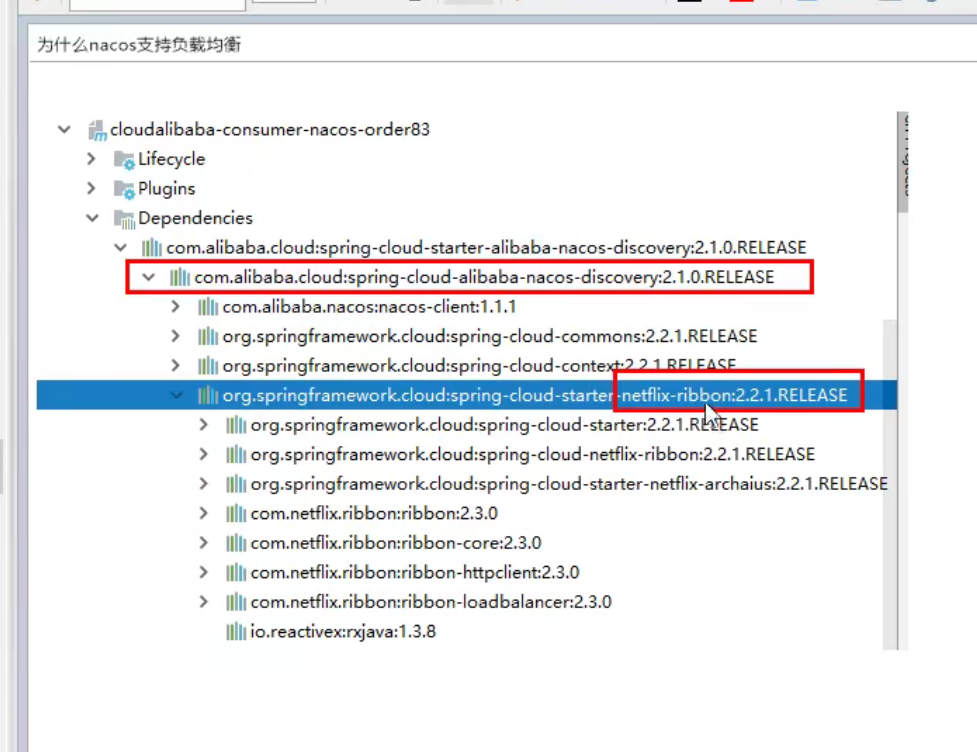The width and height of the screenshot is (977, 752).
Task: Select the Dependencies tree item
Action: point(195,218)
